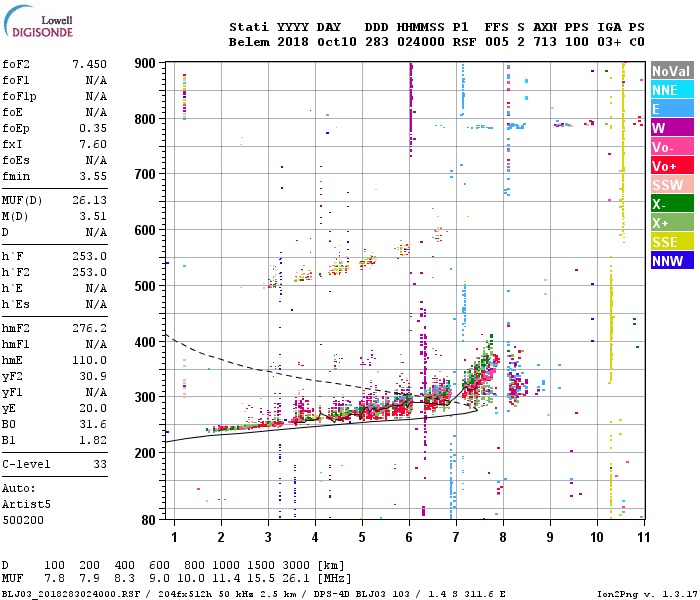Select the NNE legend swatch
This screenshot has width=700, height=600.
672,90
